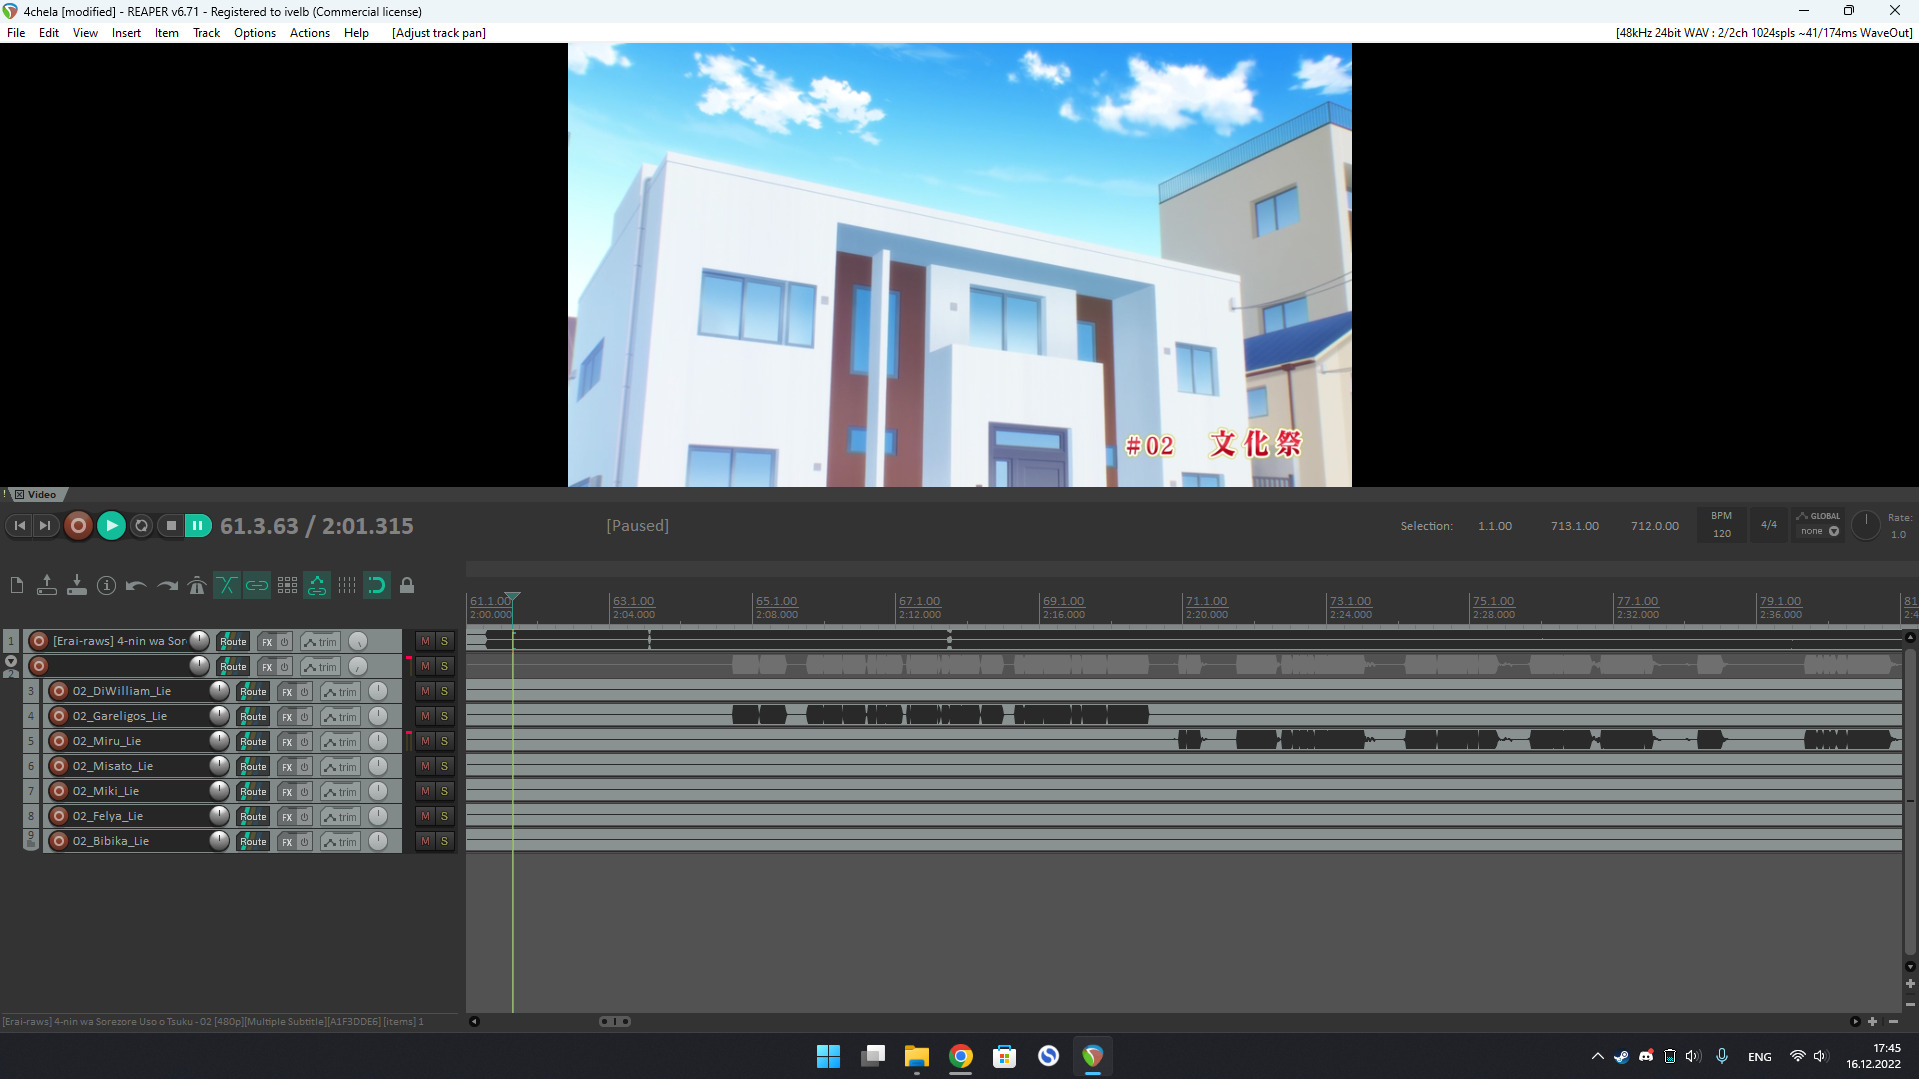This screenshot has width=1919, height=1079.
Task: Arm record on 02_Misato_Lie track
Action: (59, 766)
